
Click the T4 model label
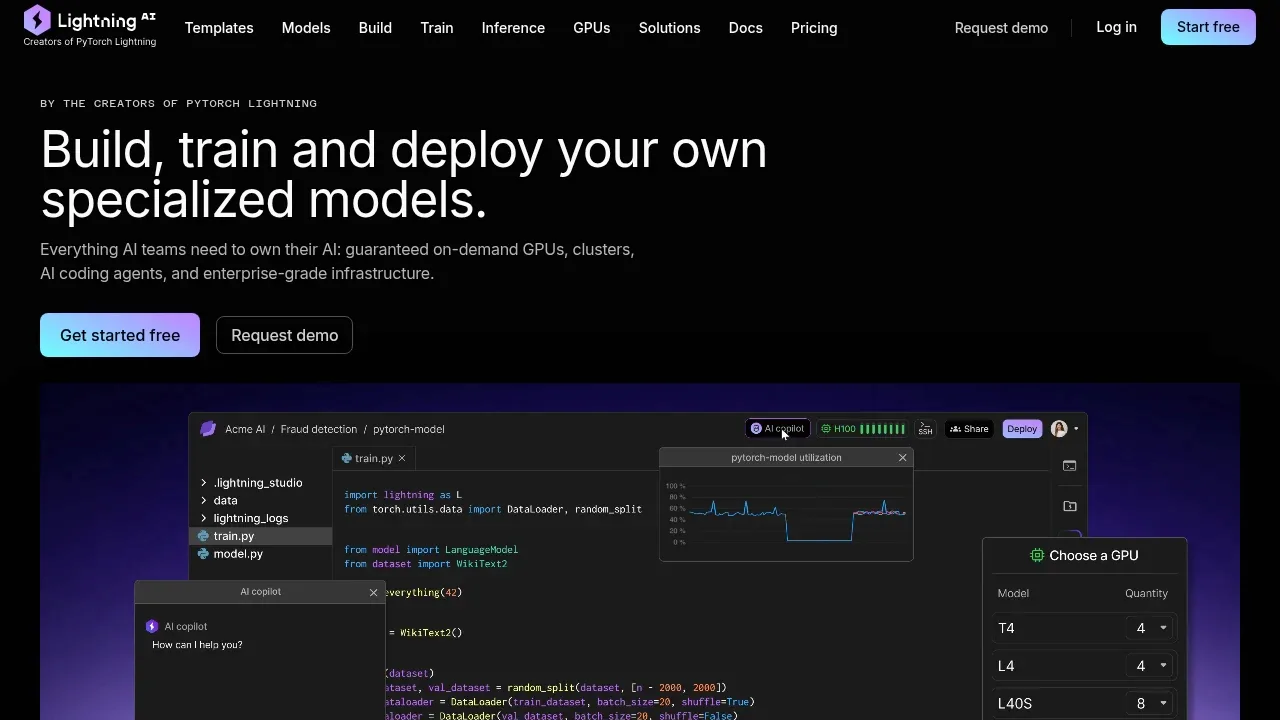[1006, 628]
